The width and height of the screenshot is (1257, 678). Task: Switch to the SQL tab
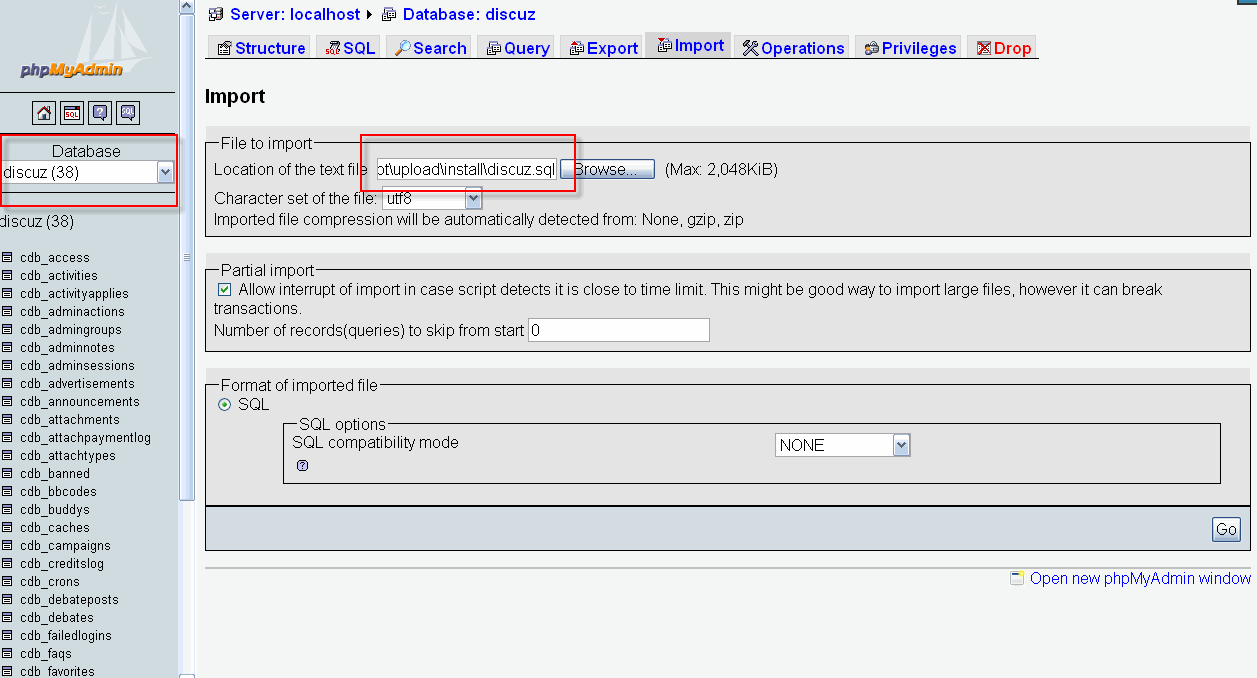(x=350, y=48)
